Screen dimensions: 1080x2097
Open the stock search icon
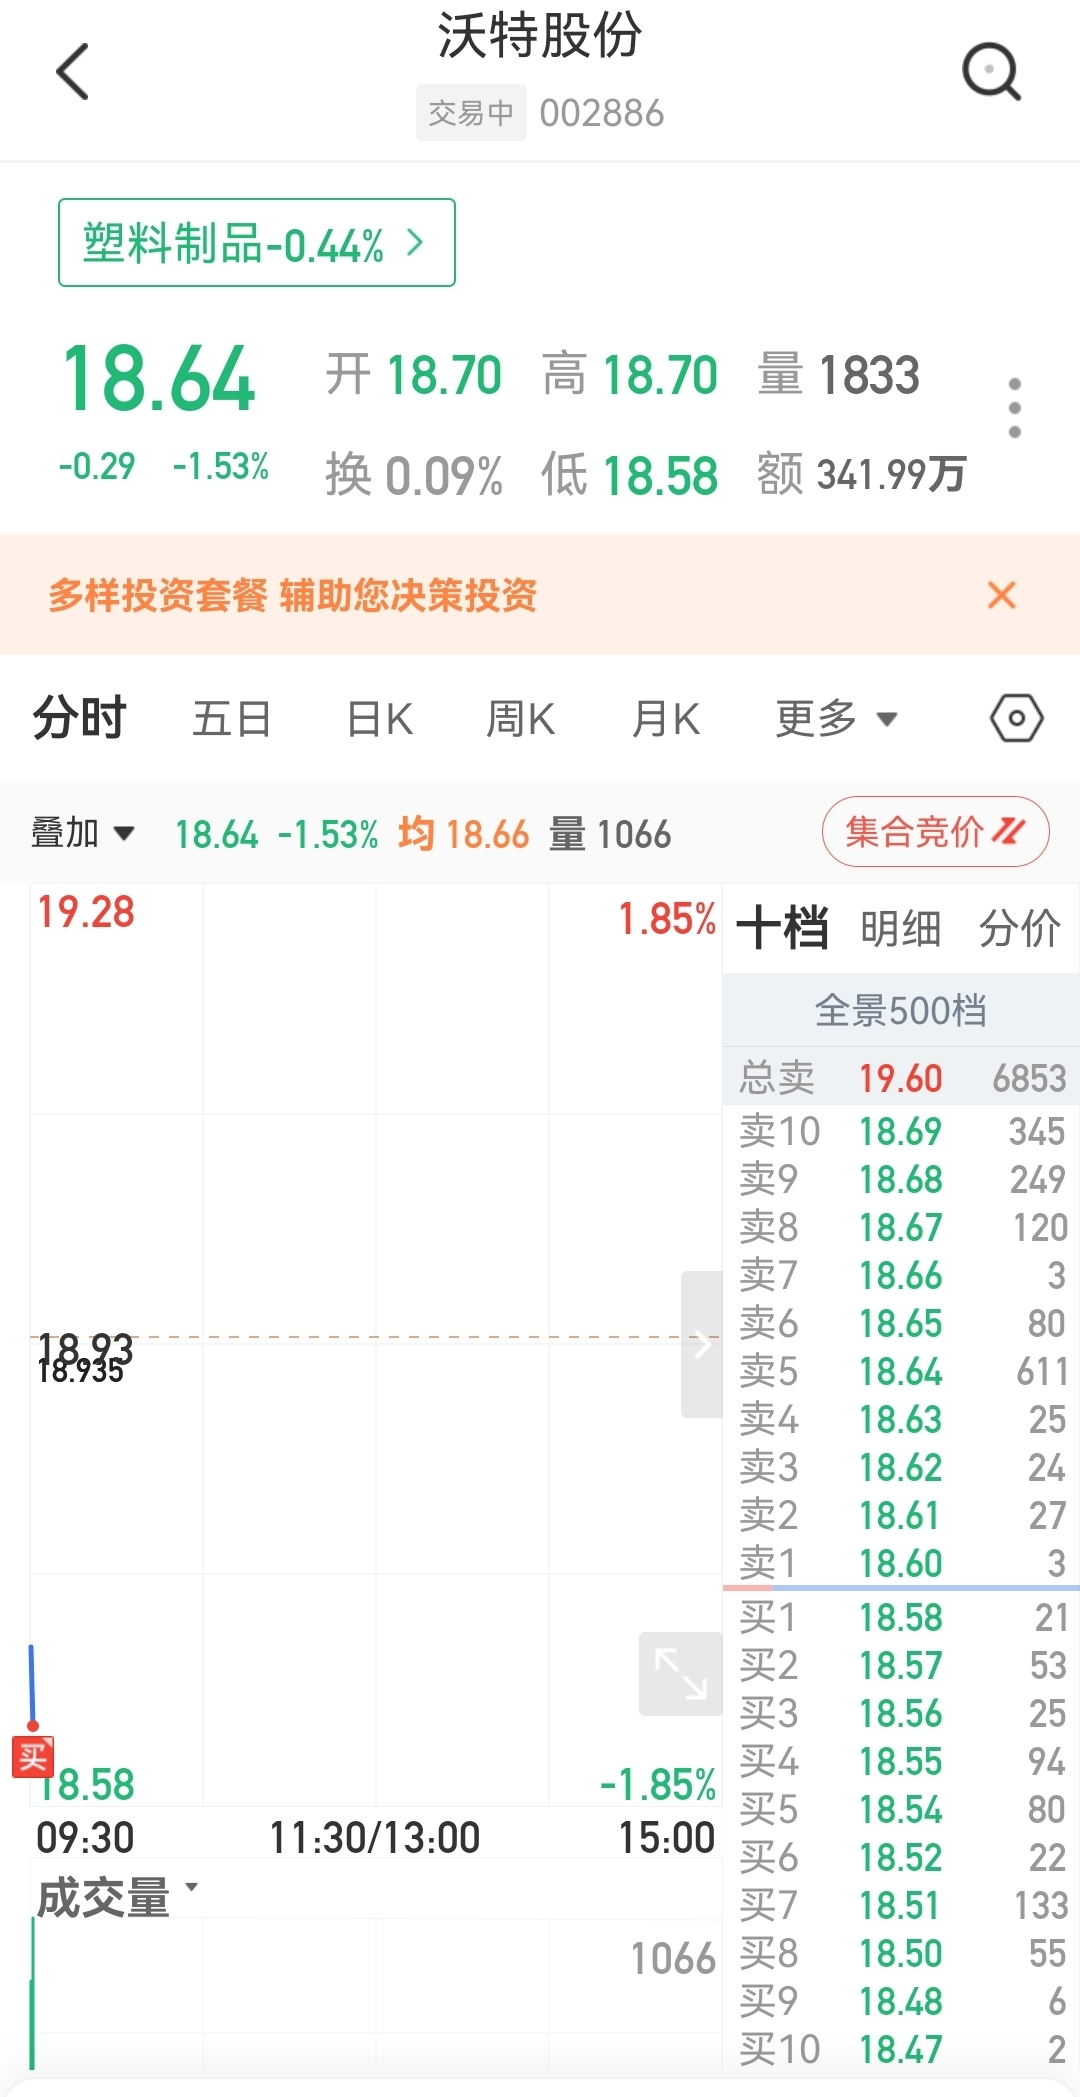click(x=991, y=72)
